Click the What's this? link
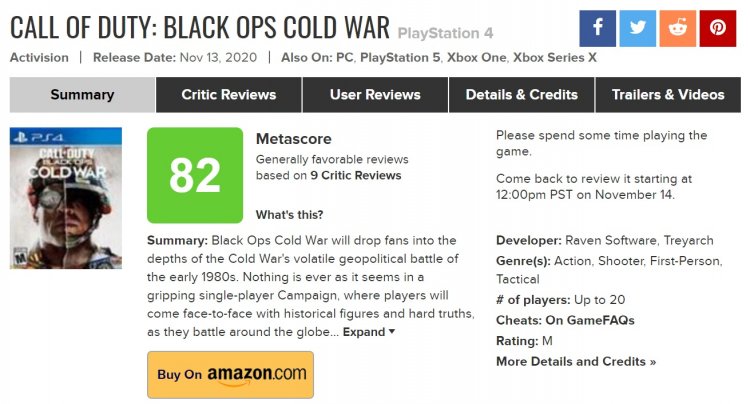The height and width of the screenshot is (404, 750). 289,215
